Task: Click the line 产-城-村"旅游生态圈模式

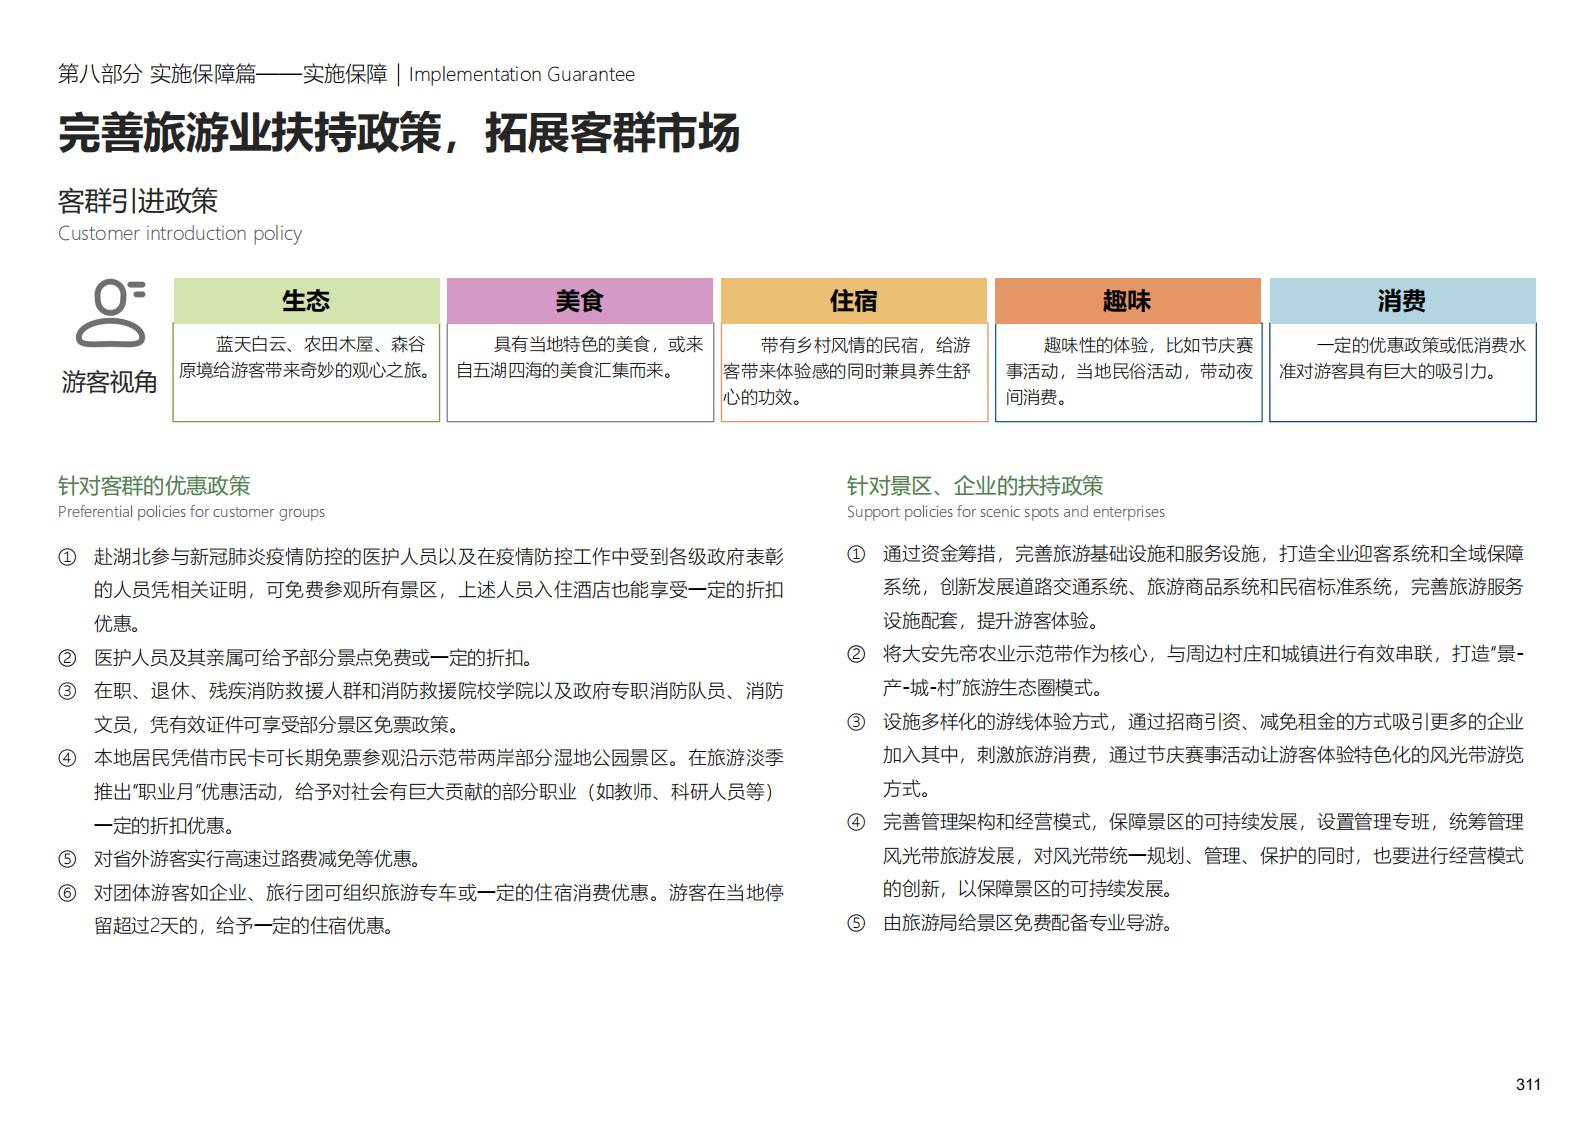Action: pos(993,688)
